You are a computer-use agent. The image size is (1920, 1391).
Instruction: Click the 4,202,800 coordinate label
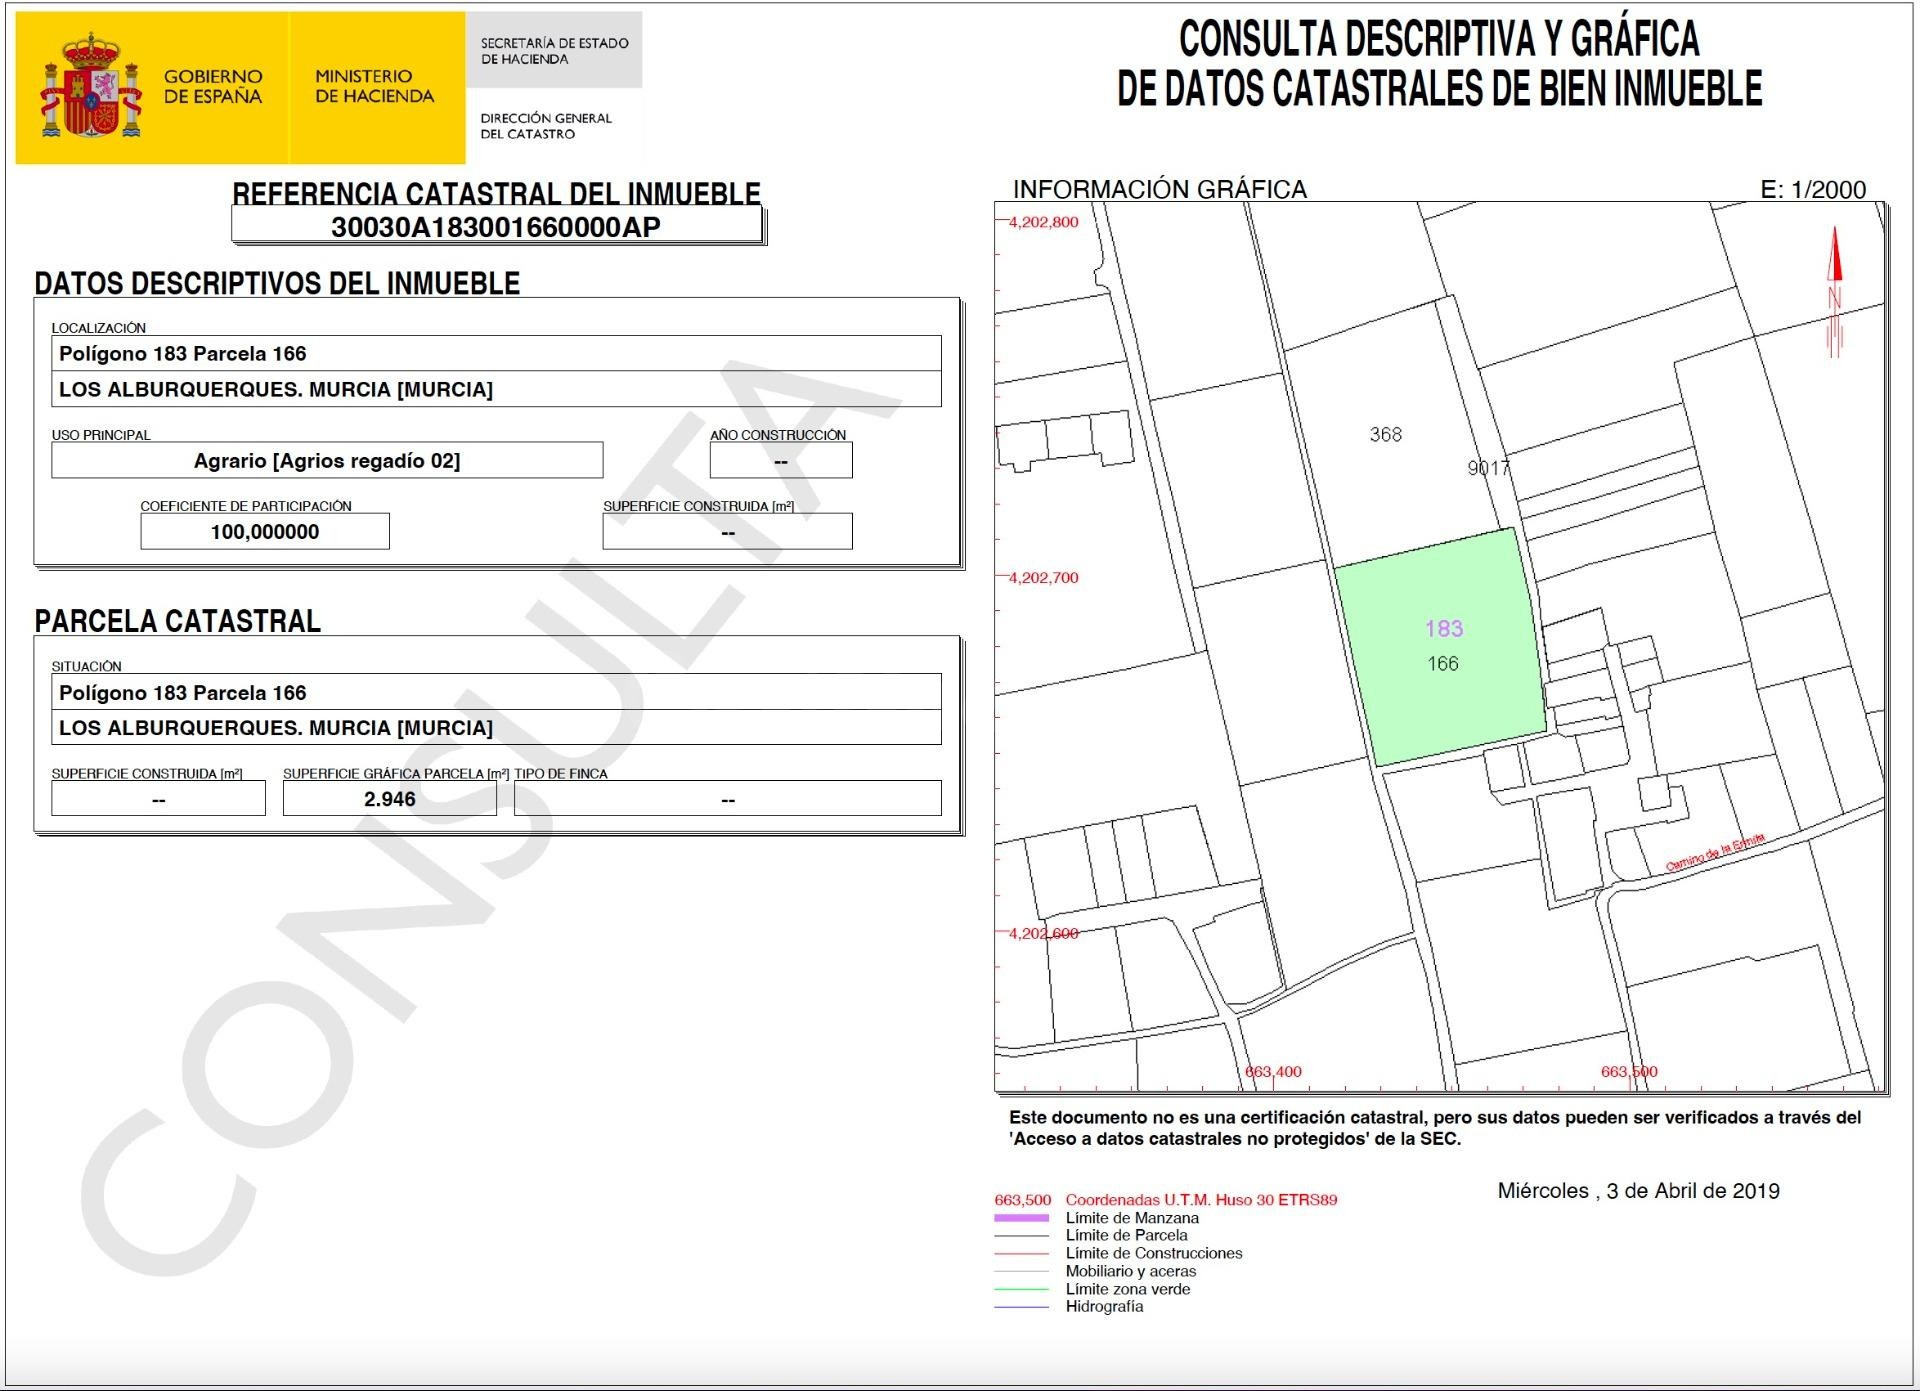pyautogui.click(x=1044, y=222)
